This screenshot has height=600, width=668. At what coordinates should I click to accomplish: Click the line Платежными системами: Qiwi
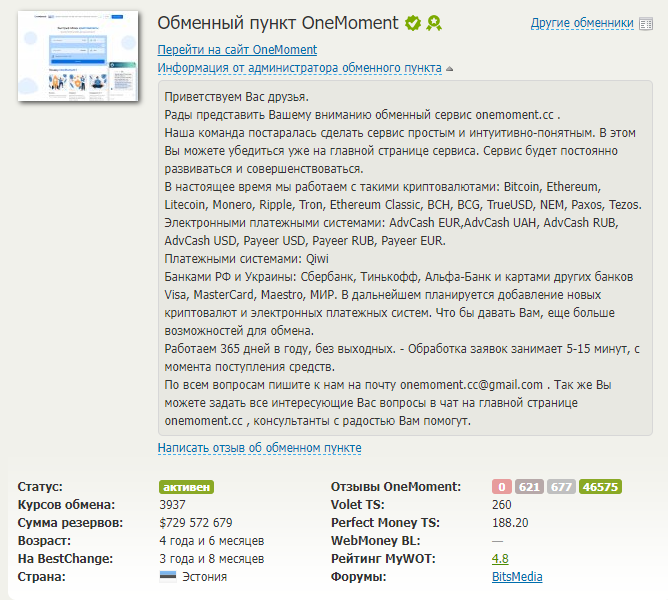click(246, 259)
